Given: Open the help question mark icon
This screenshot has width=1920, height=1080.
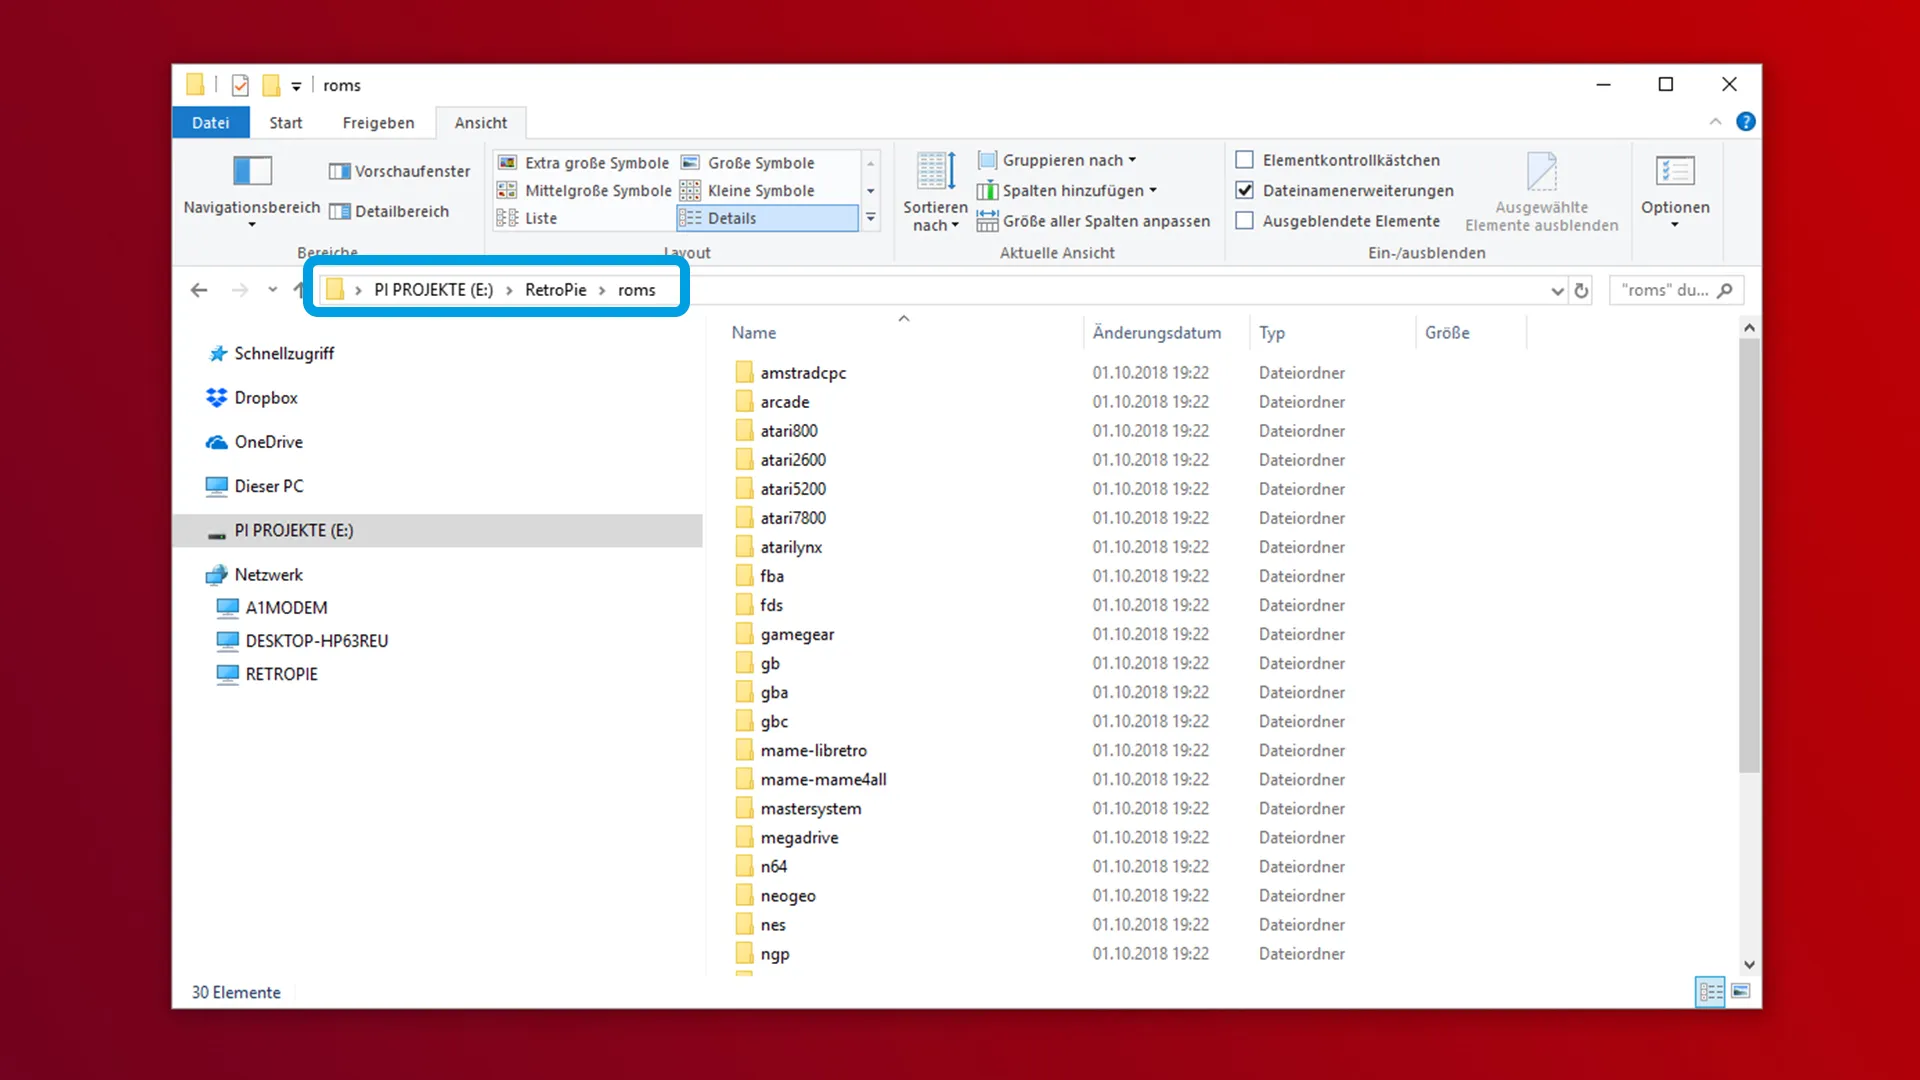Looking at the screenshot, I should pos(1746,122).
